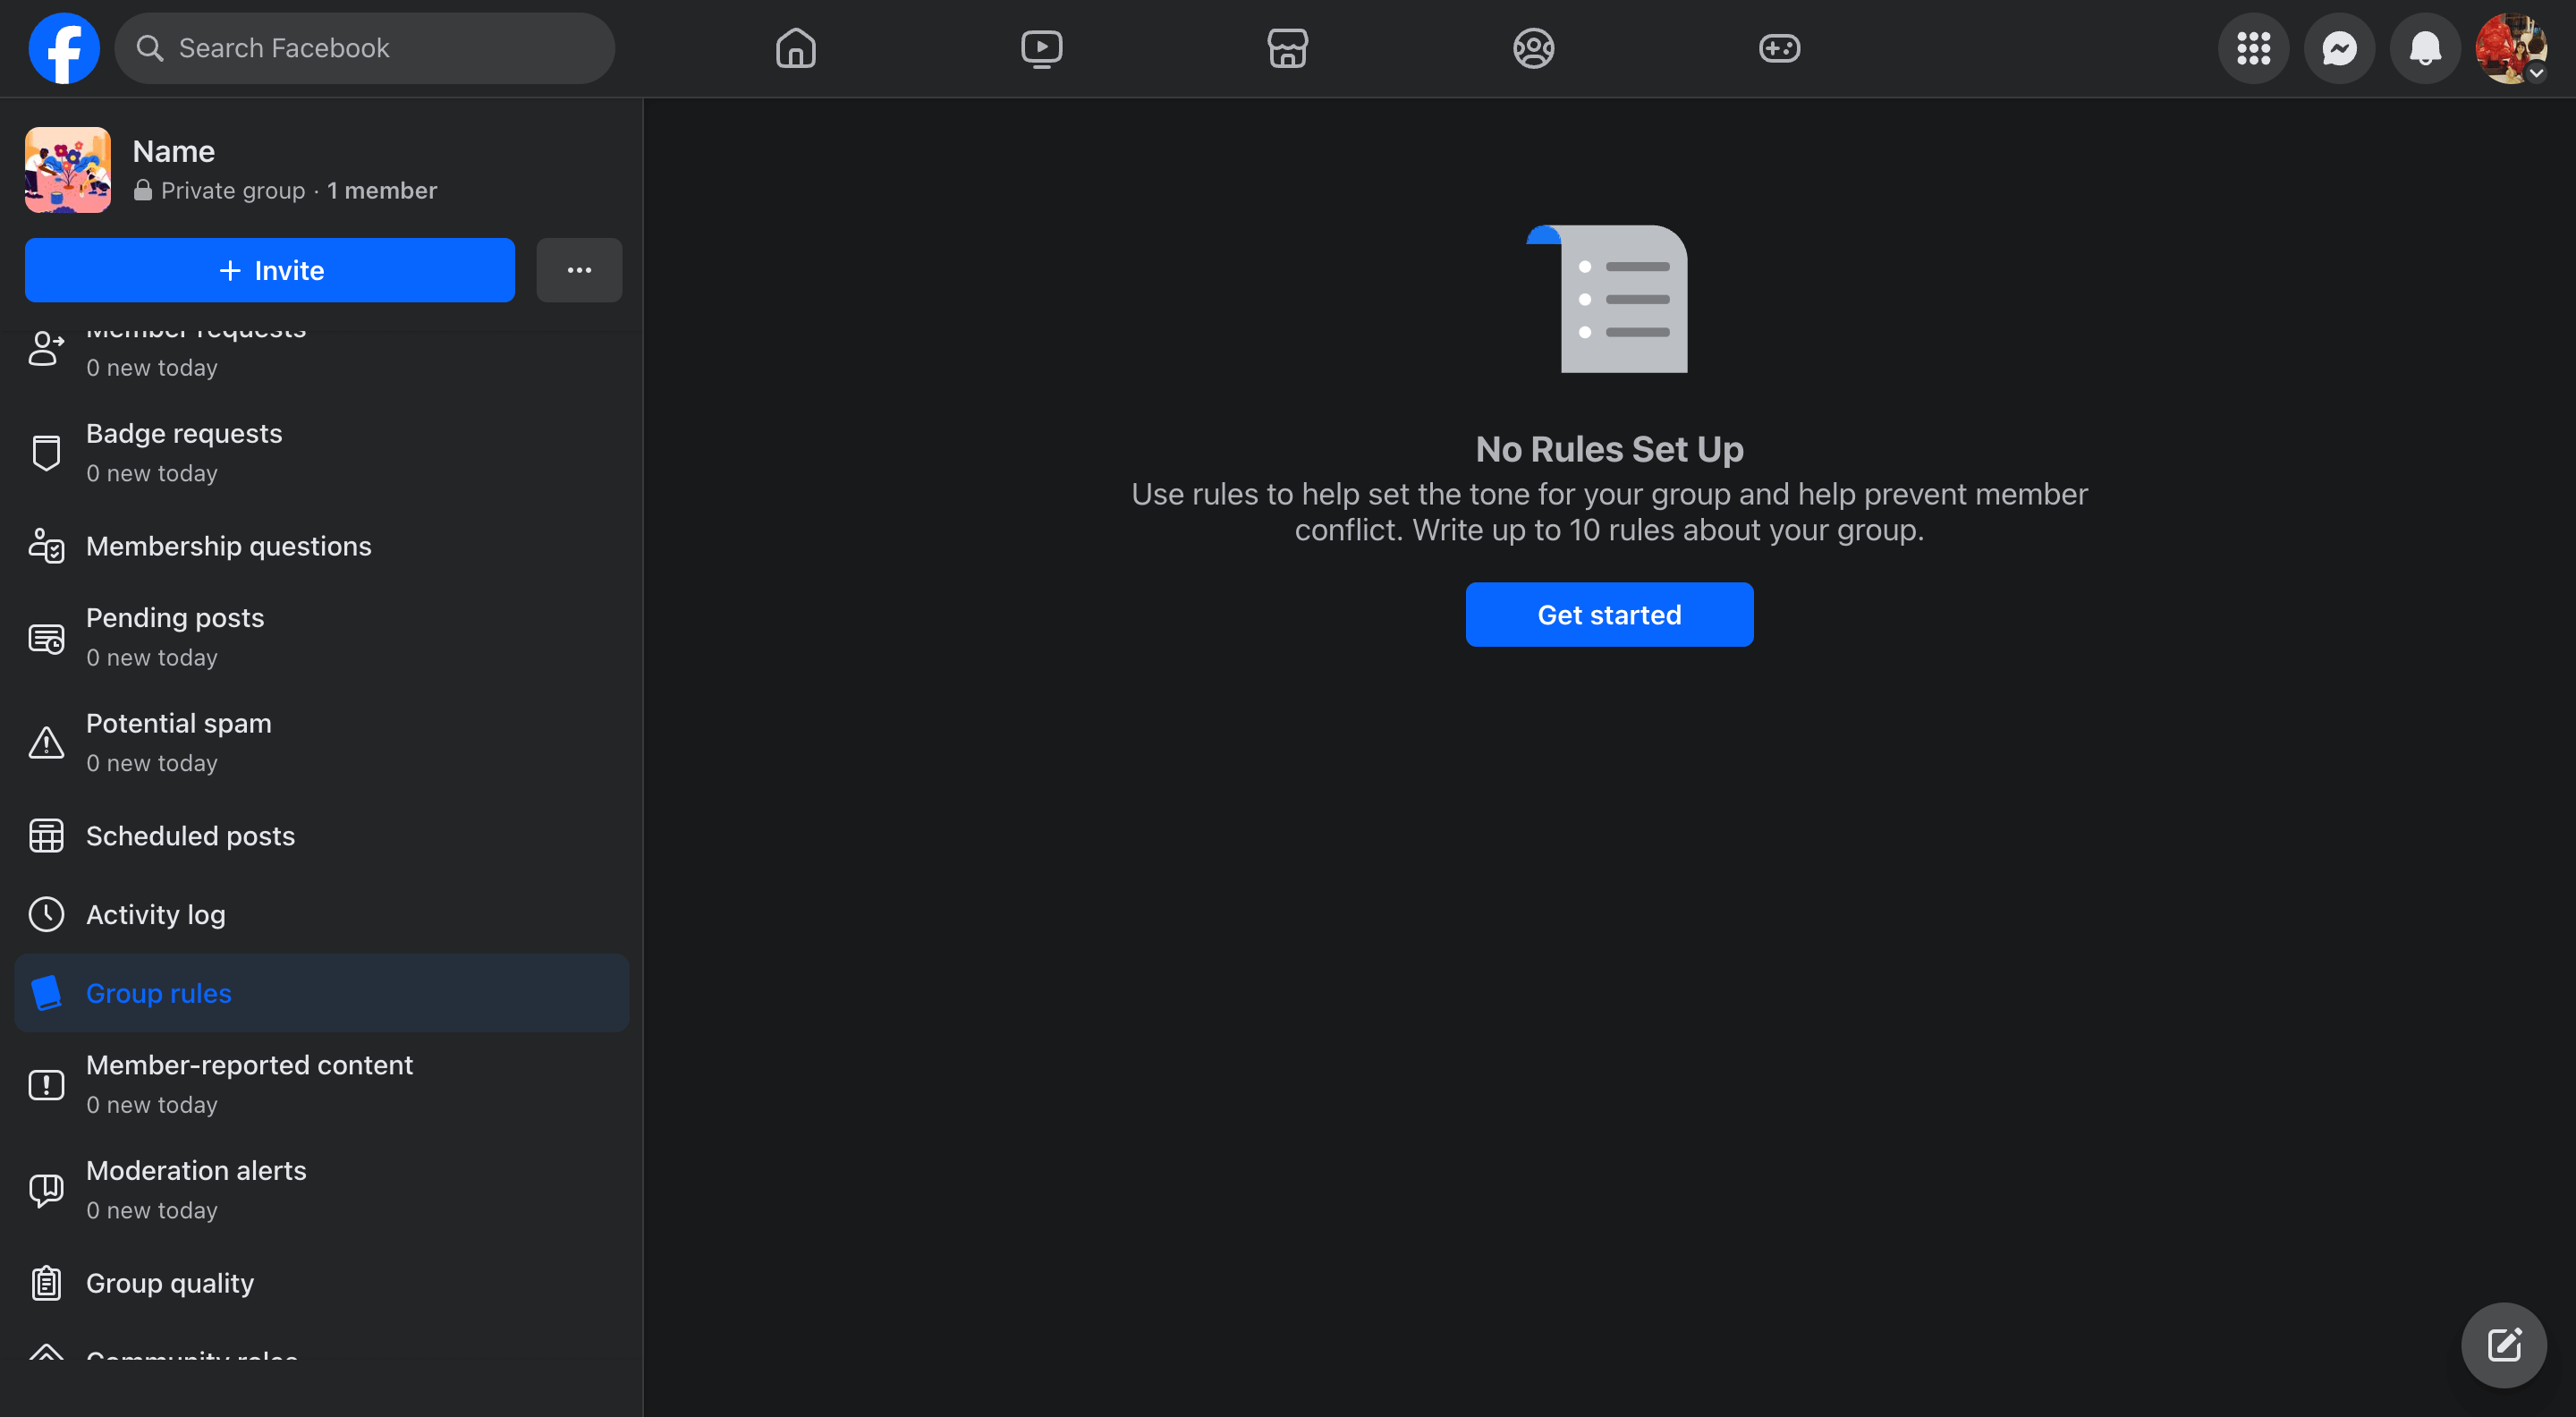Select Group rules in the sidebar
Screen dimensions: 2576x1417
(158, 993)
